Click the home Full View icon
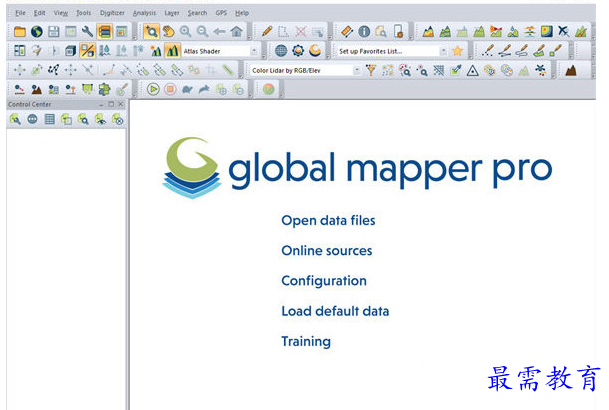The height and width of the screenshot is (410, 609). click(236, 31)
